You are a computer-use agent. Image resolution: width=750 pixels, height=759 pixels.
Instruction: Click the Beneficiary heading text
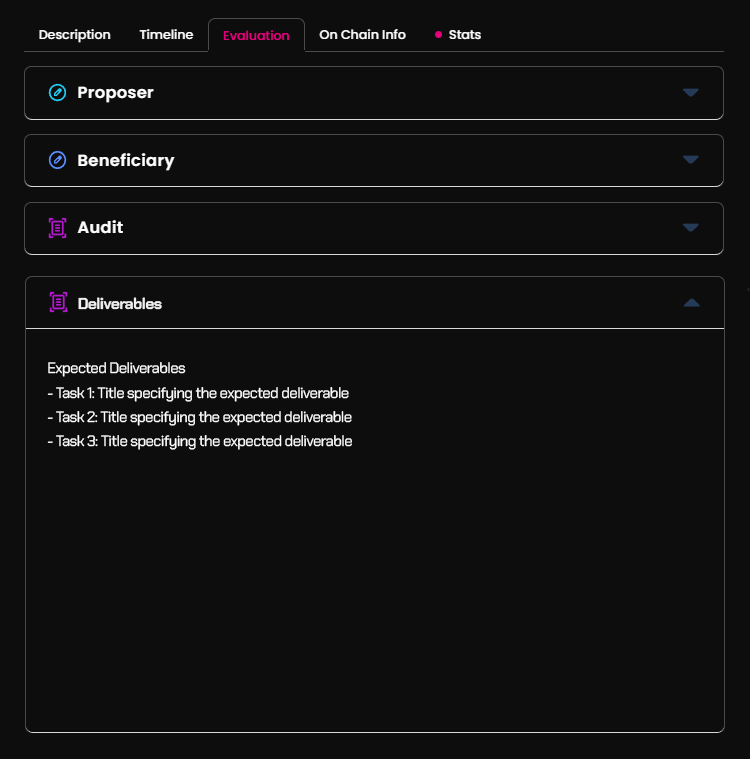126,160
